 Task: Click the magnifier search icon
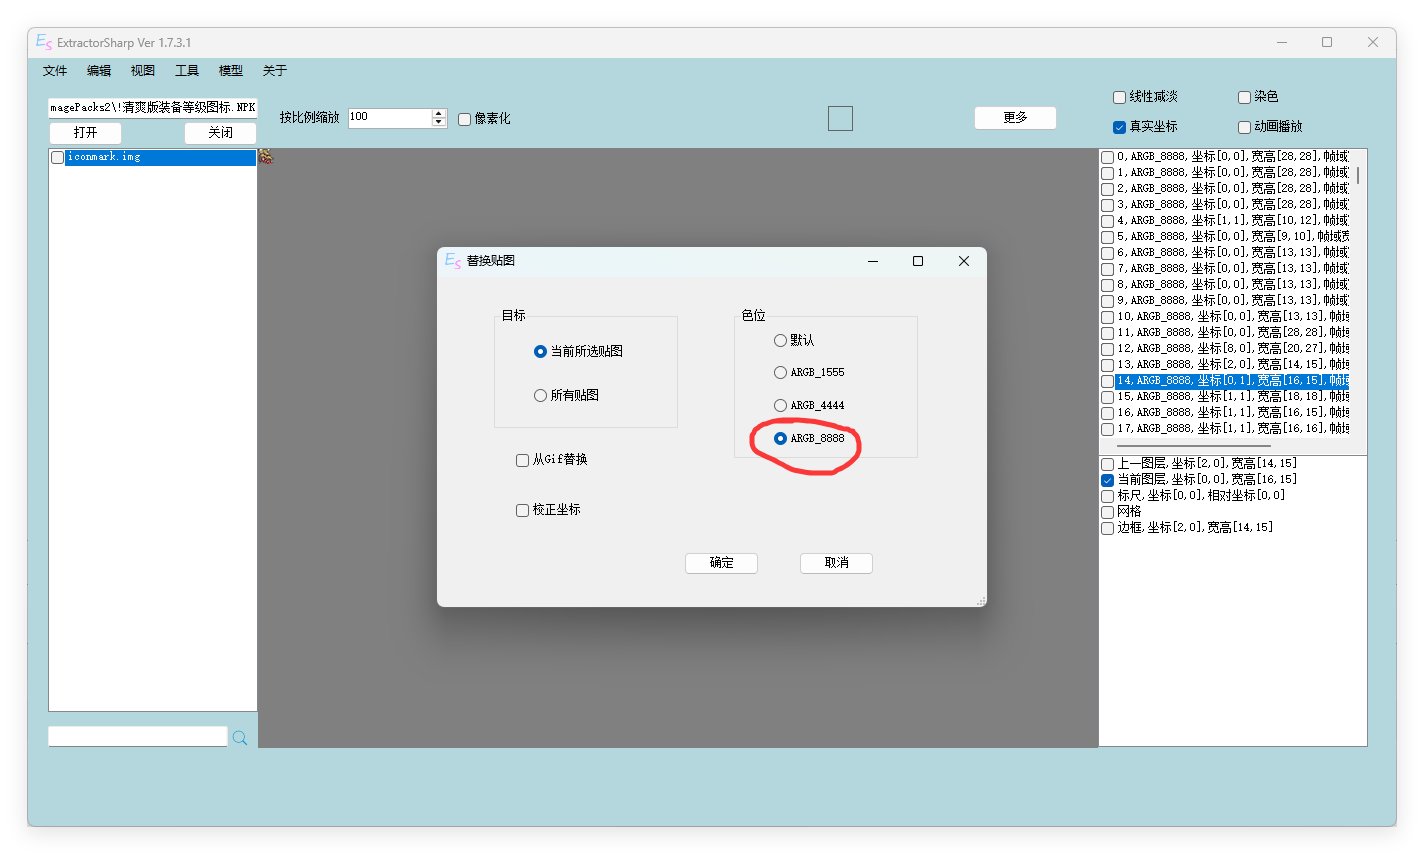[240, 738]
